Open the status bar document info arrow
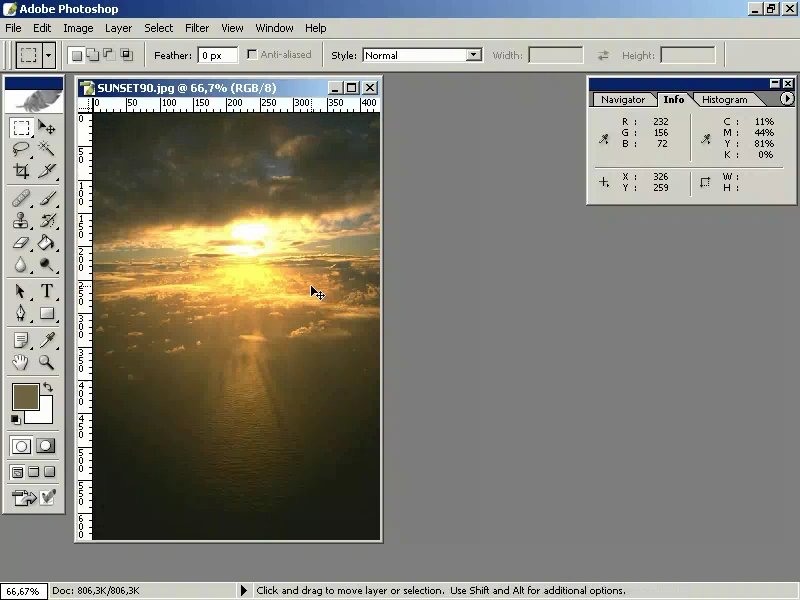 tap(243, 590)
